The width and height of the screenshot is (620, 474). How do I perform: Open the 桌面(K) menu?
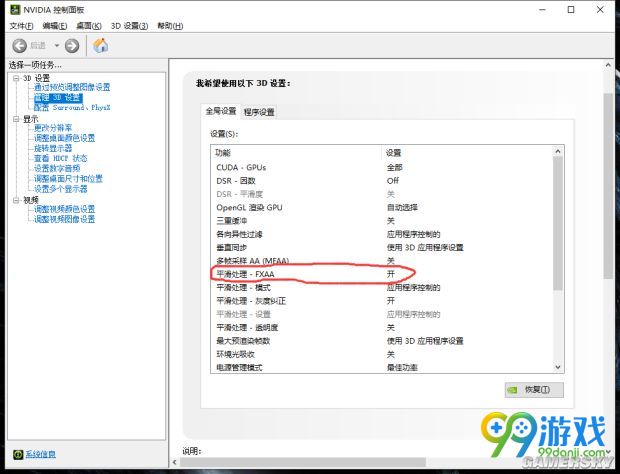point(89,26)
